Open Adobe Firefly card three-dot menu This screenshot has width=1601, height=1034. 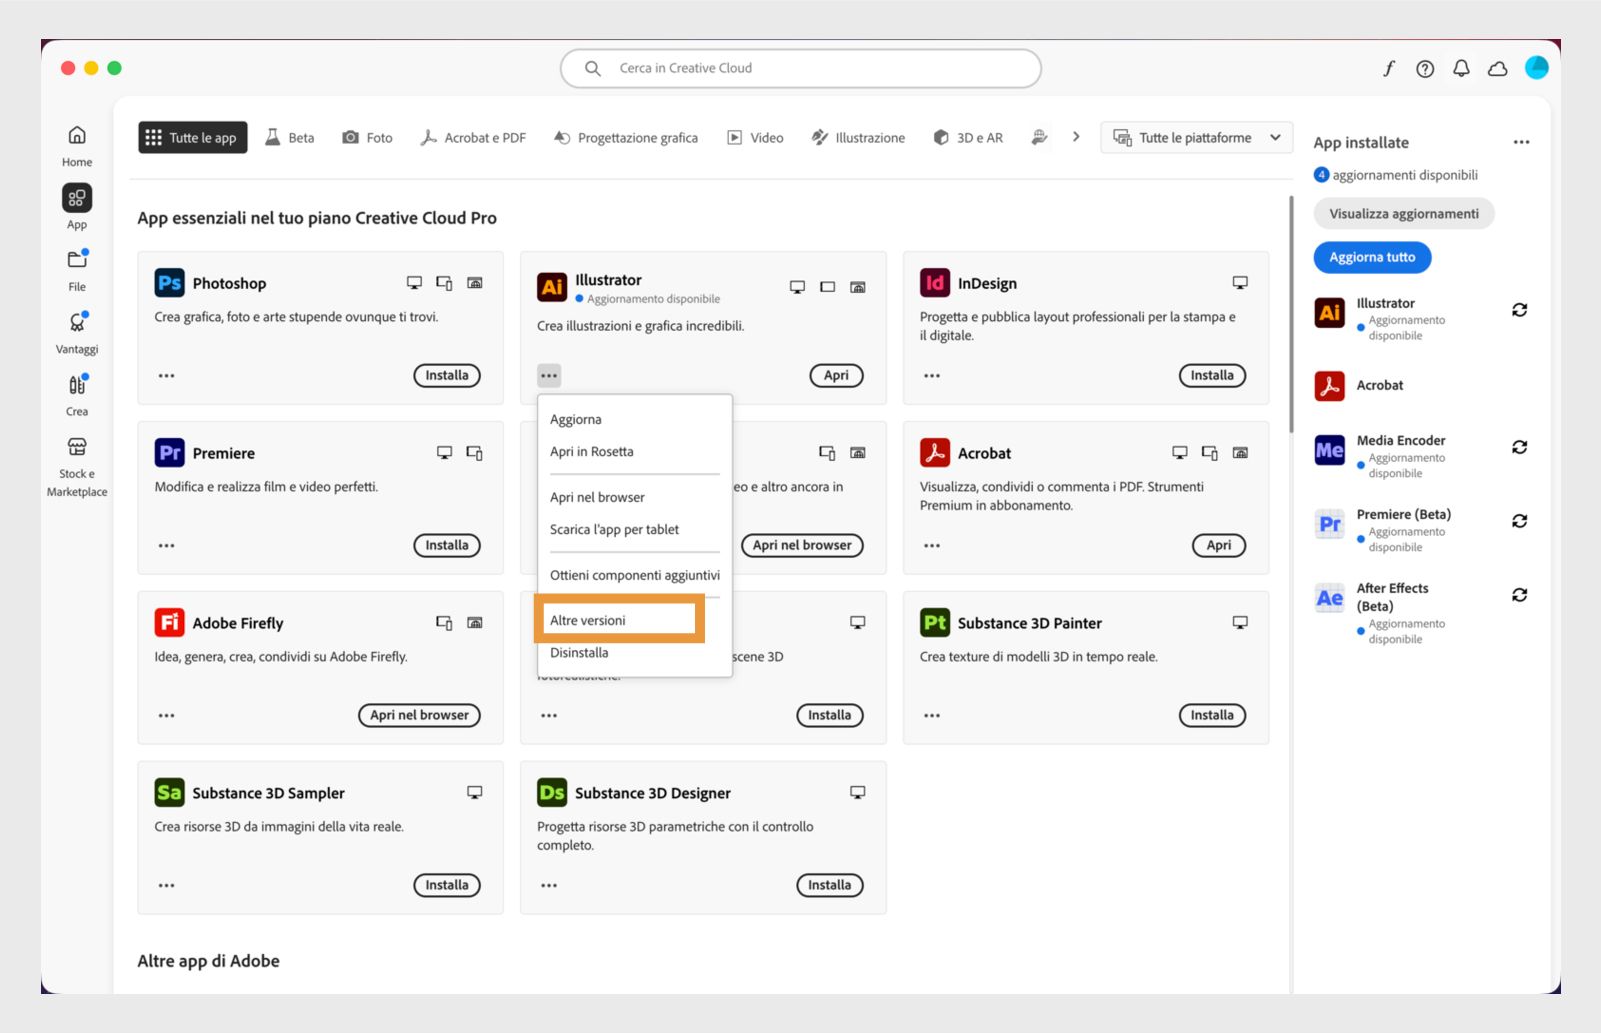point(166,716)
